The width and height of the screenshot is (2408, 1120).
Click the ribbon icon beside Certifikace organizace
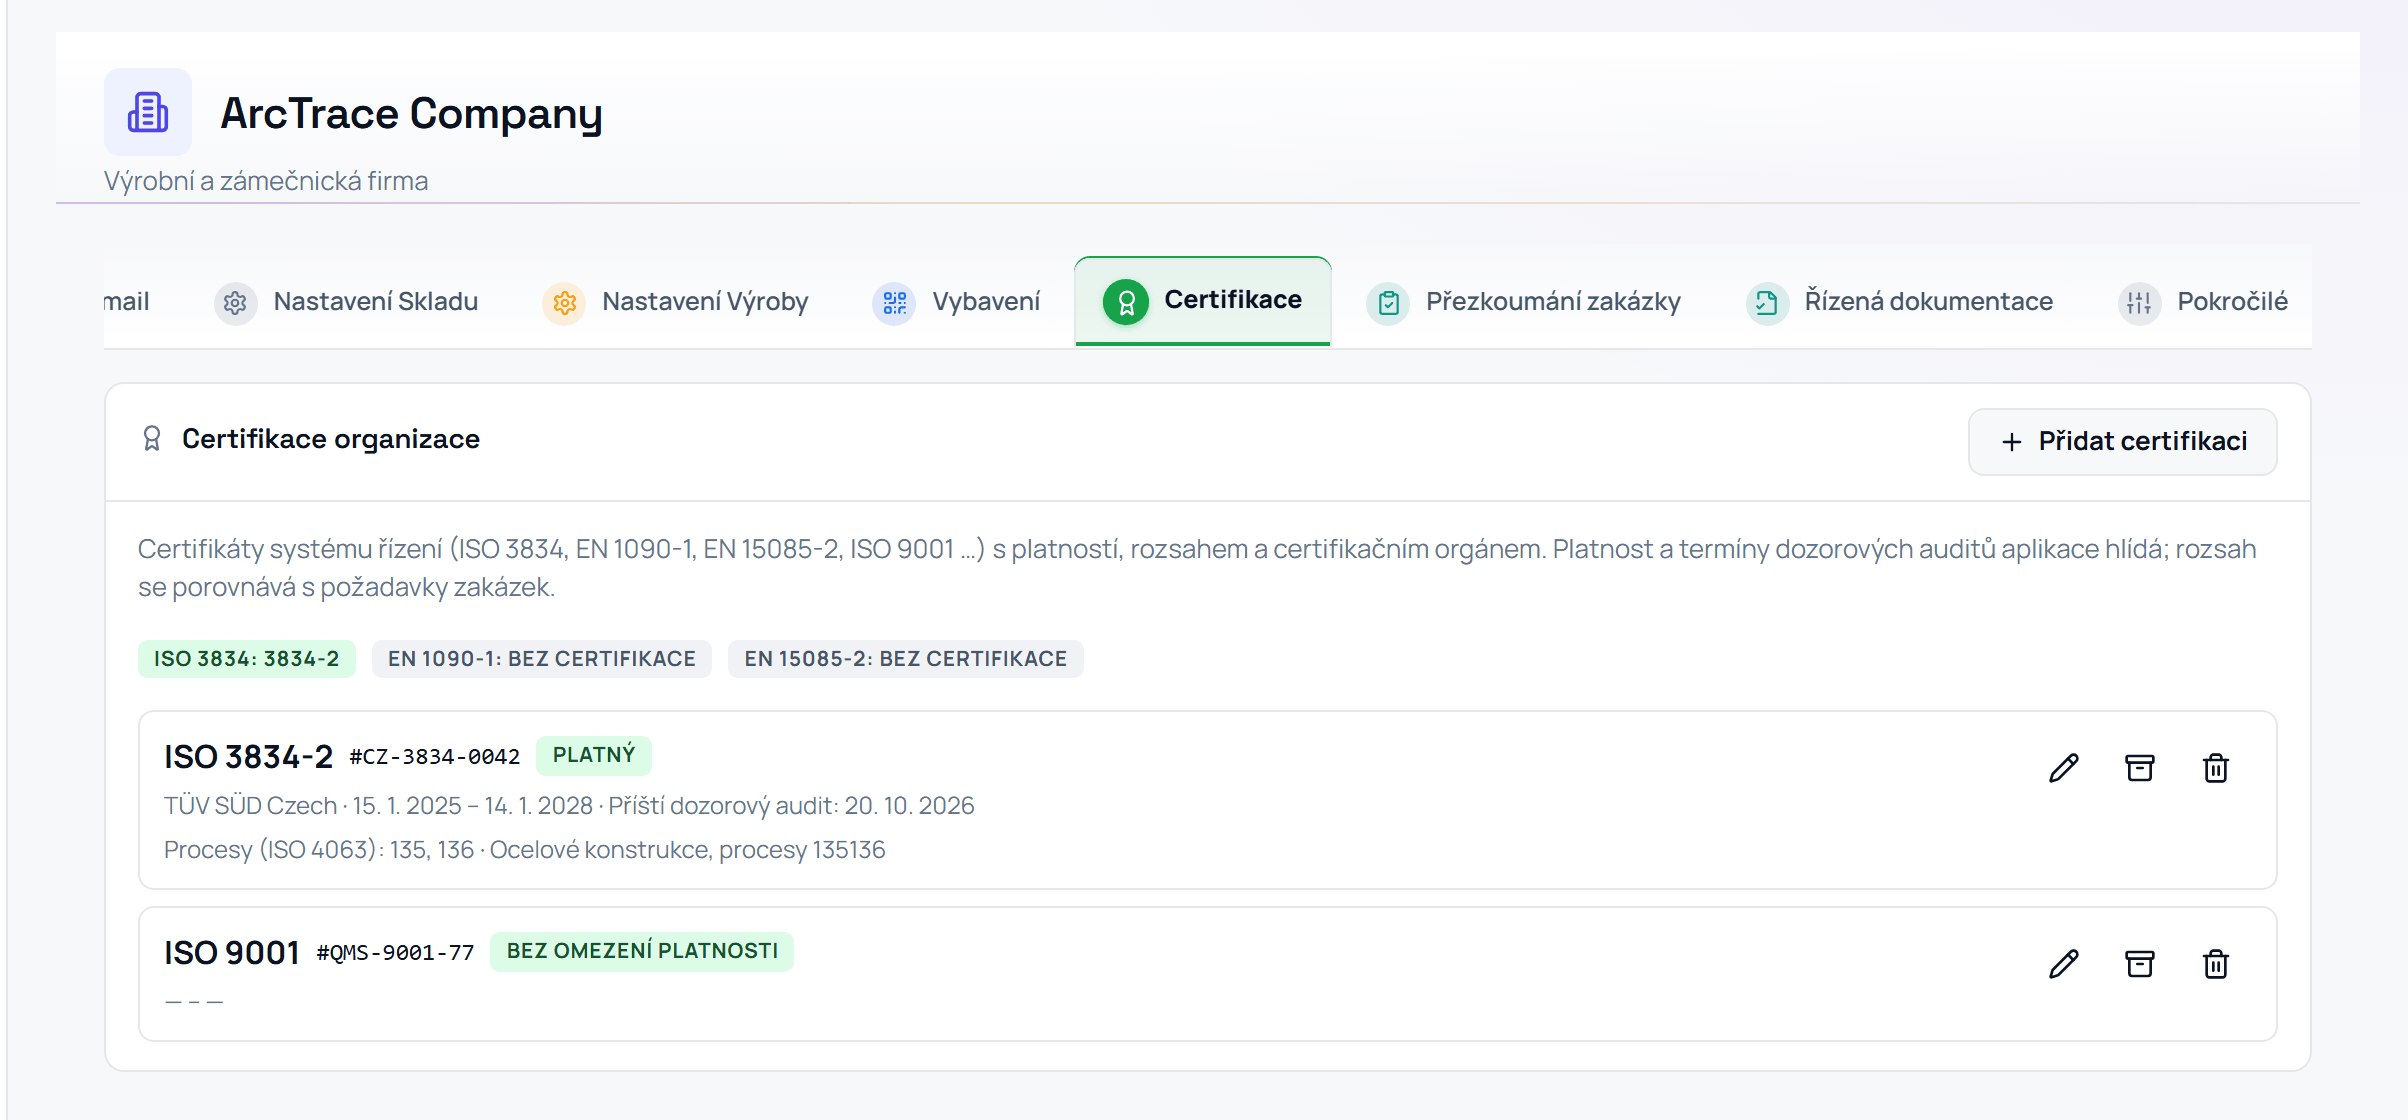[152, 439]
